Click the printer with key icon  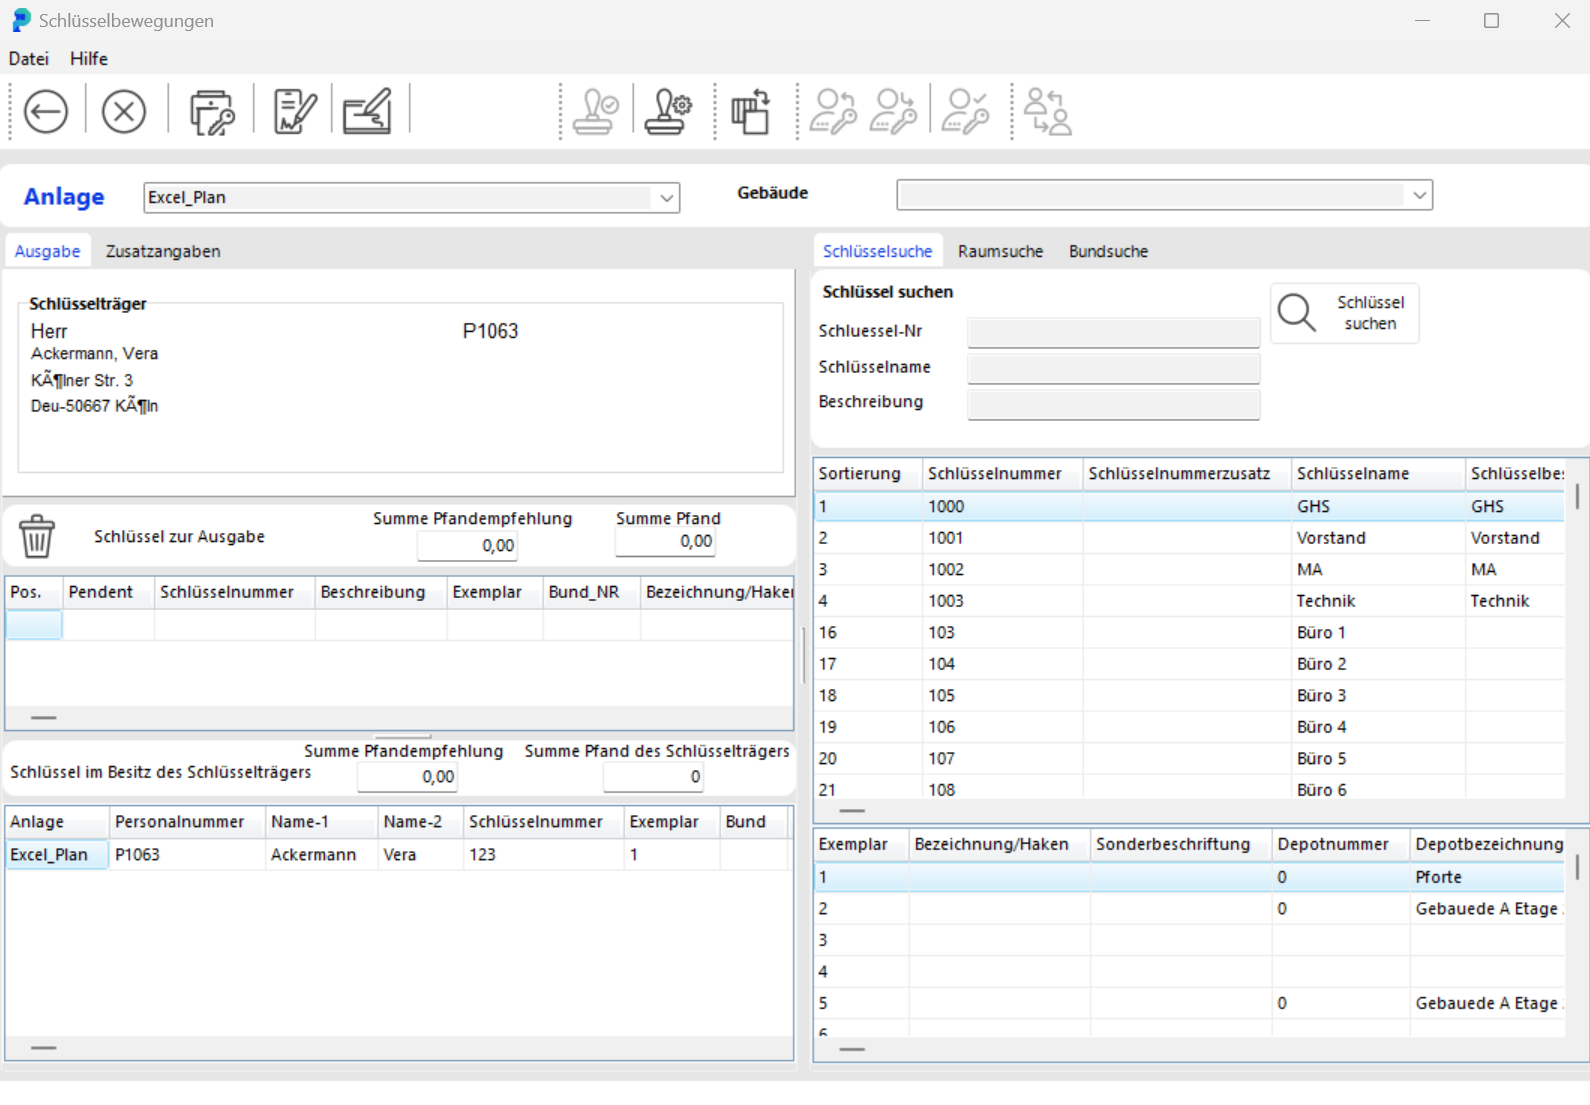pos(211,111)
